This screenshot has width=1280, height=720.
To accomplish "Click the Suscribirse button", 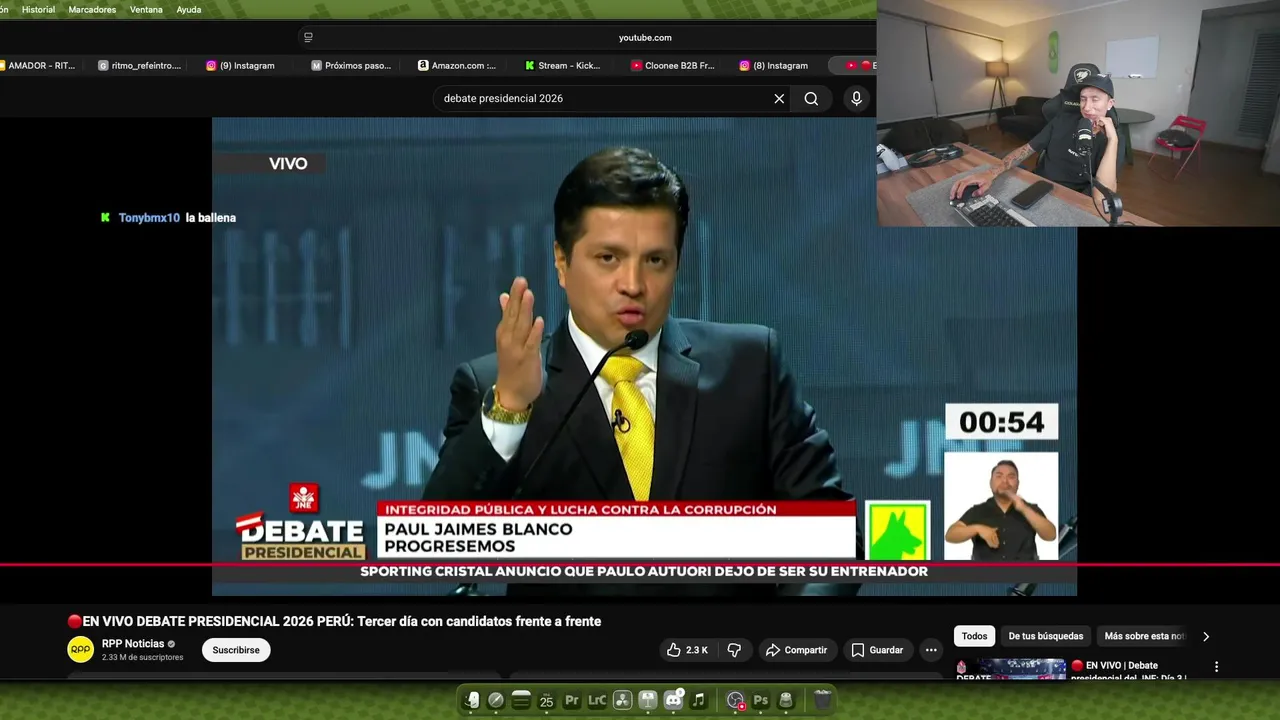I will coord(236,650).
